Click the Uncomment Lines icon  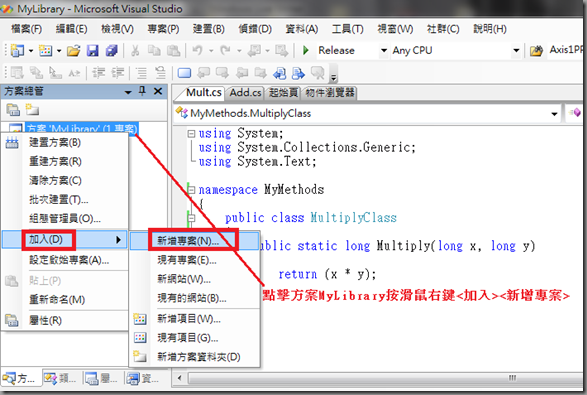click(x=160, y=73)
